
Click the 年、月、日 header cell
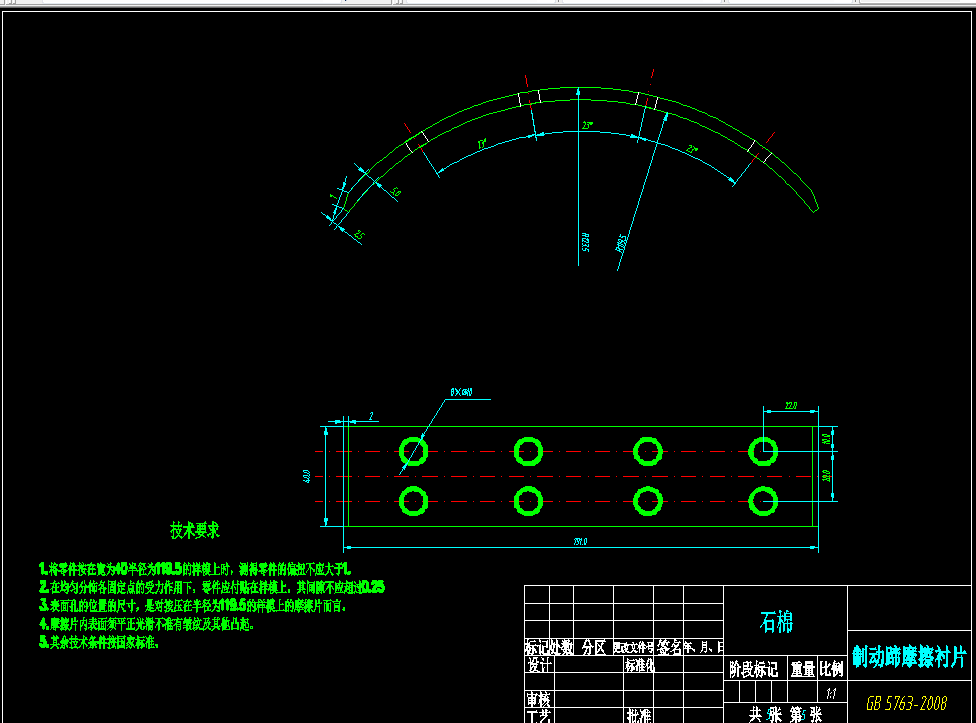pos(703,648)
